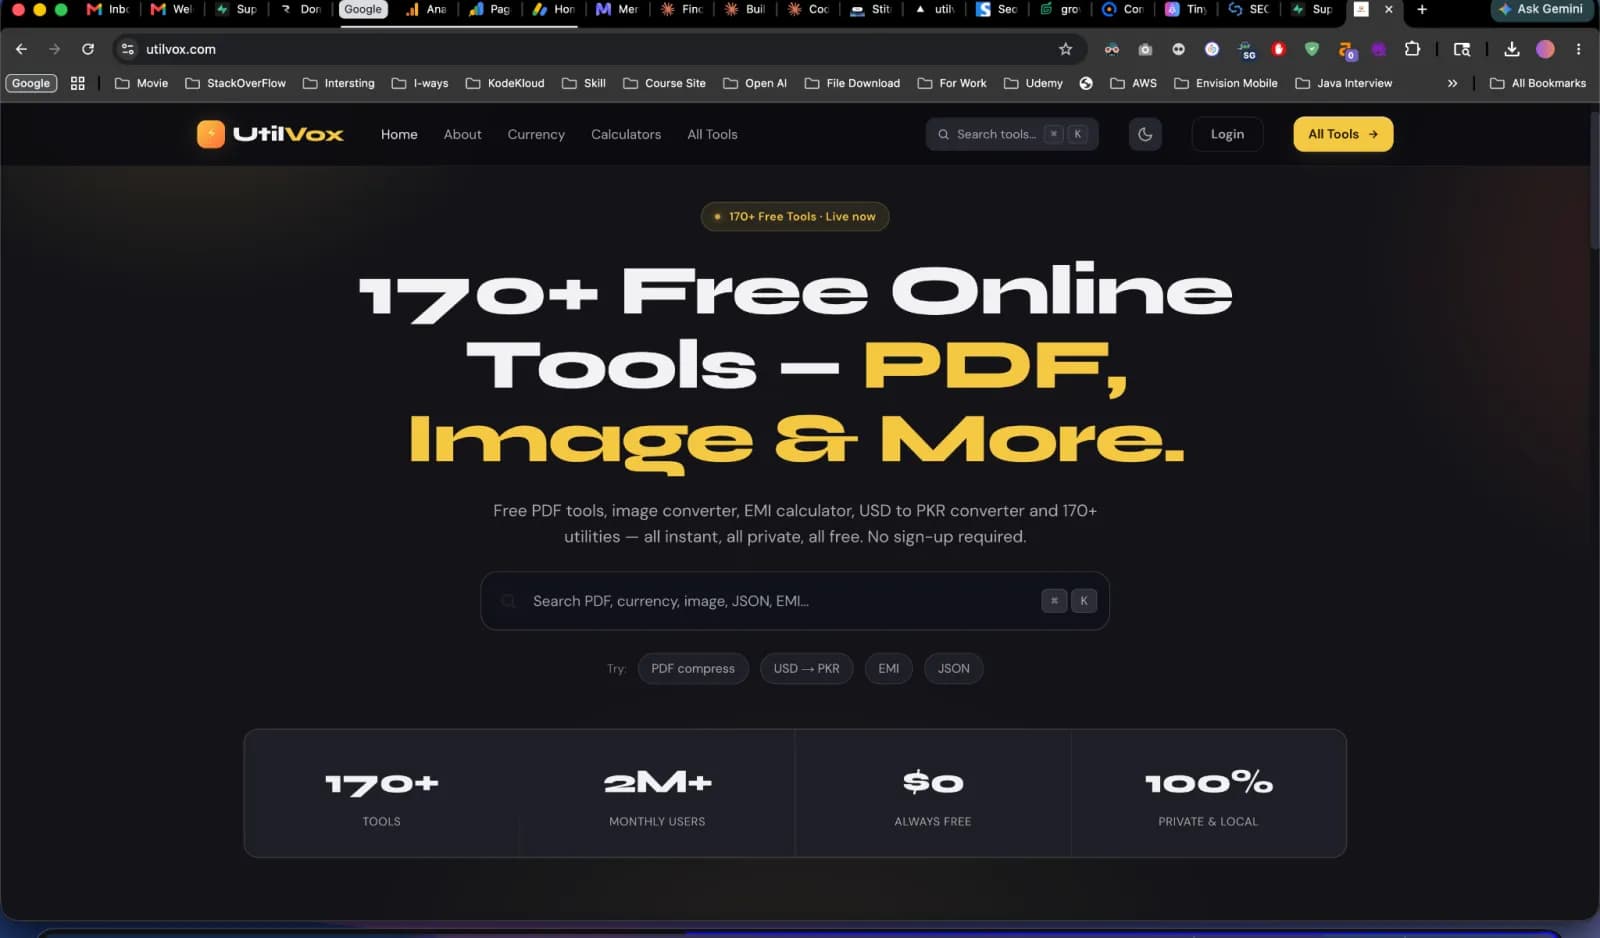Try the JSON suggestion chip
This screenshot has height=938, width=1600.
pos(954,668)
